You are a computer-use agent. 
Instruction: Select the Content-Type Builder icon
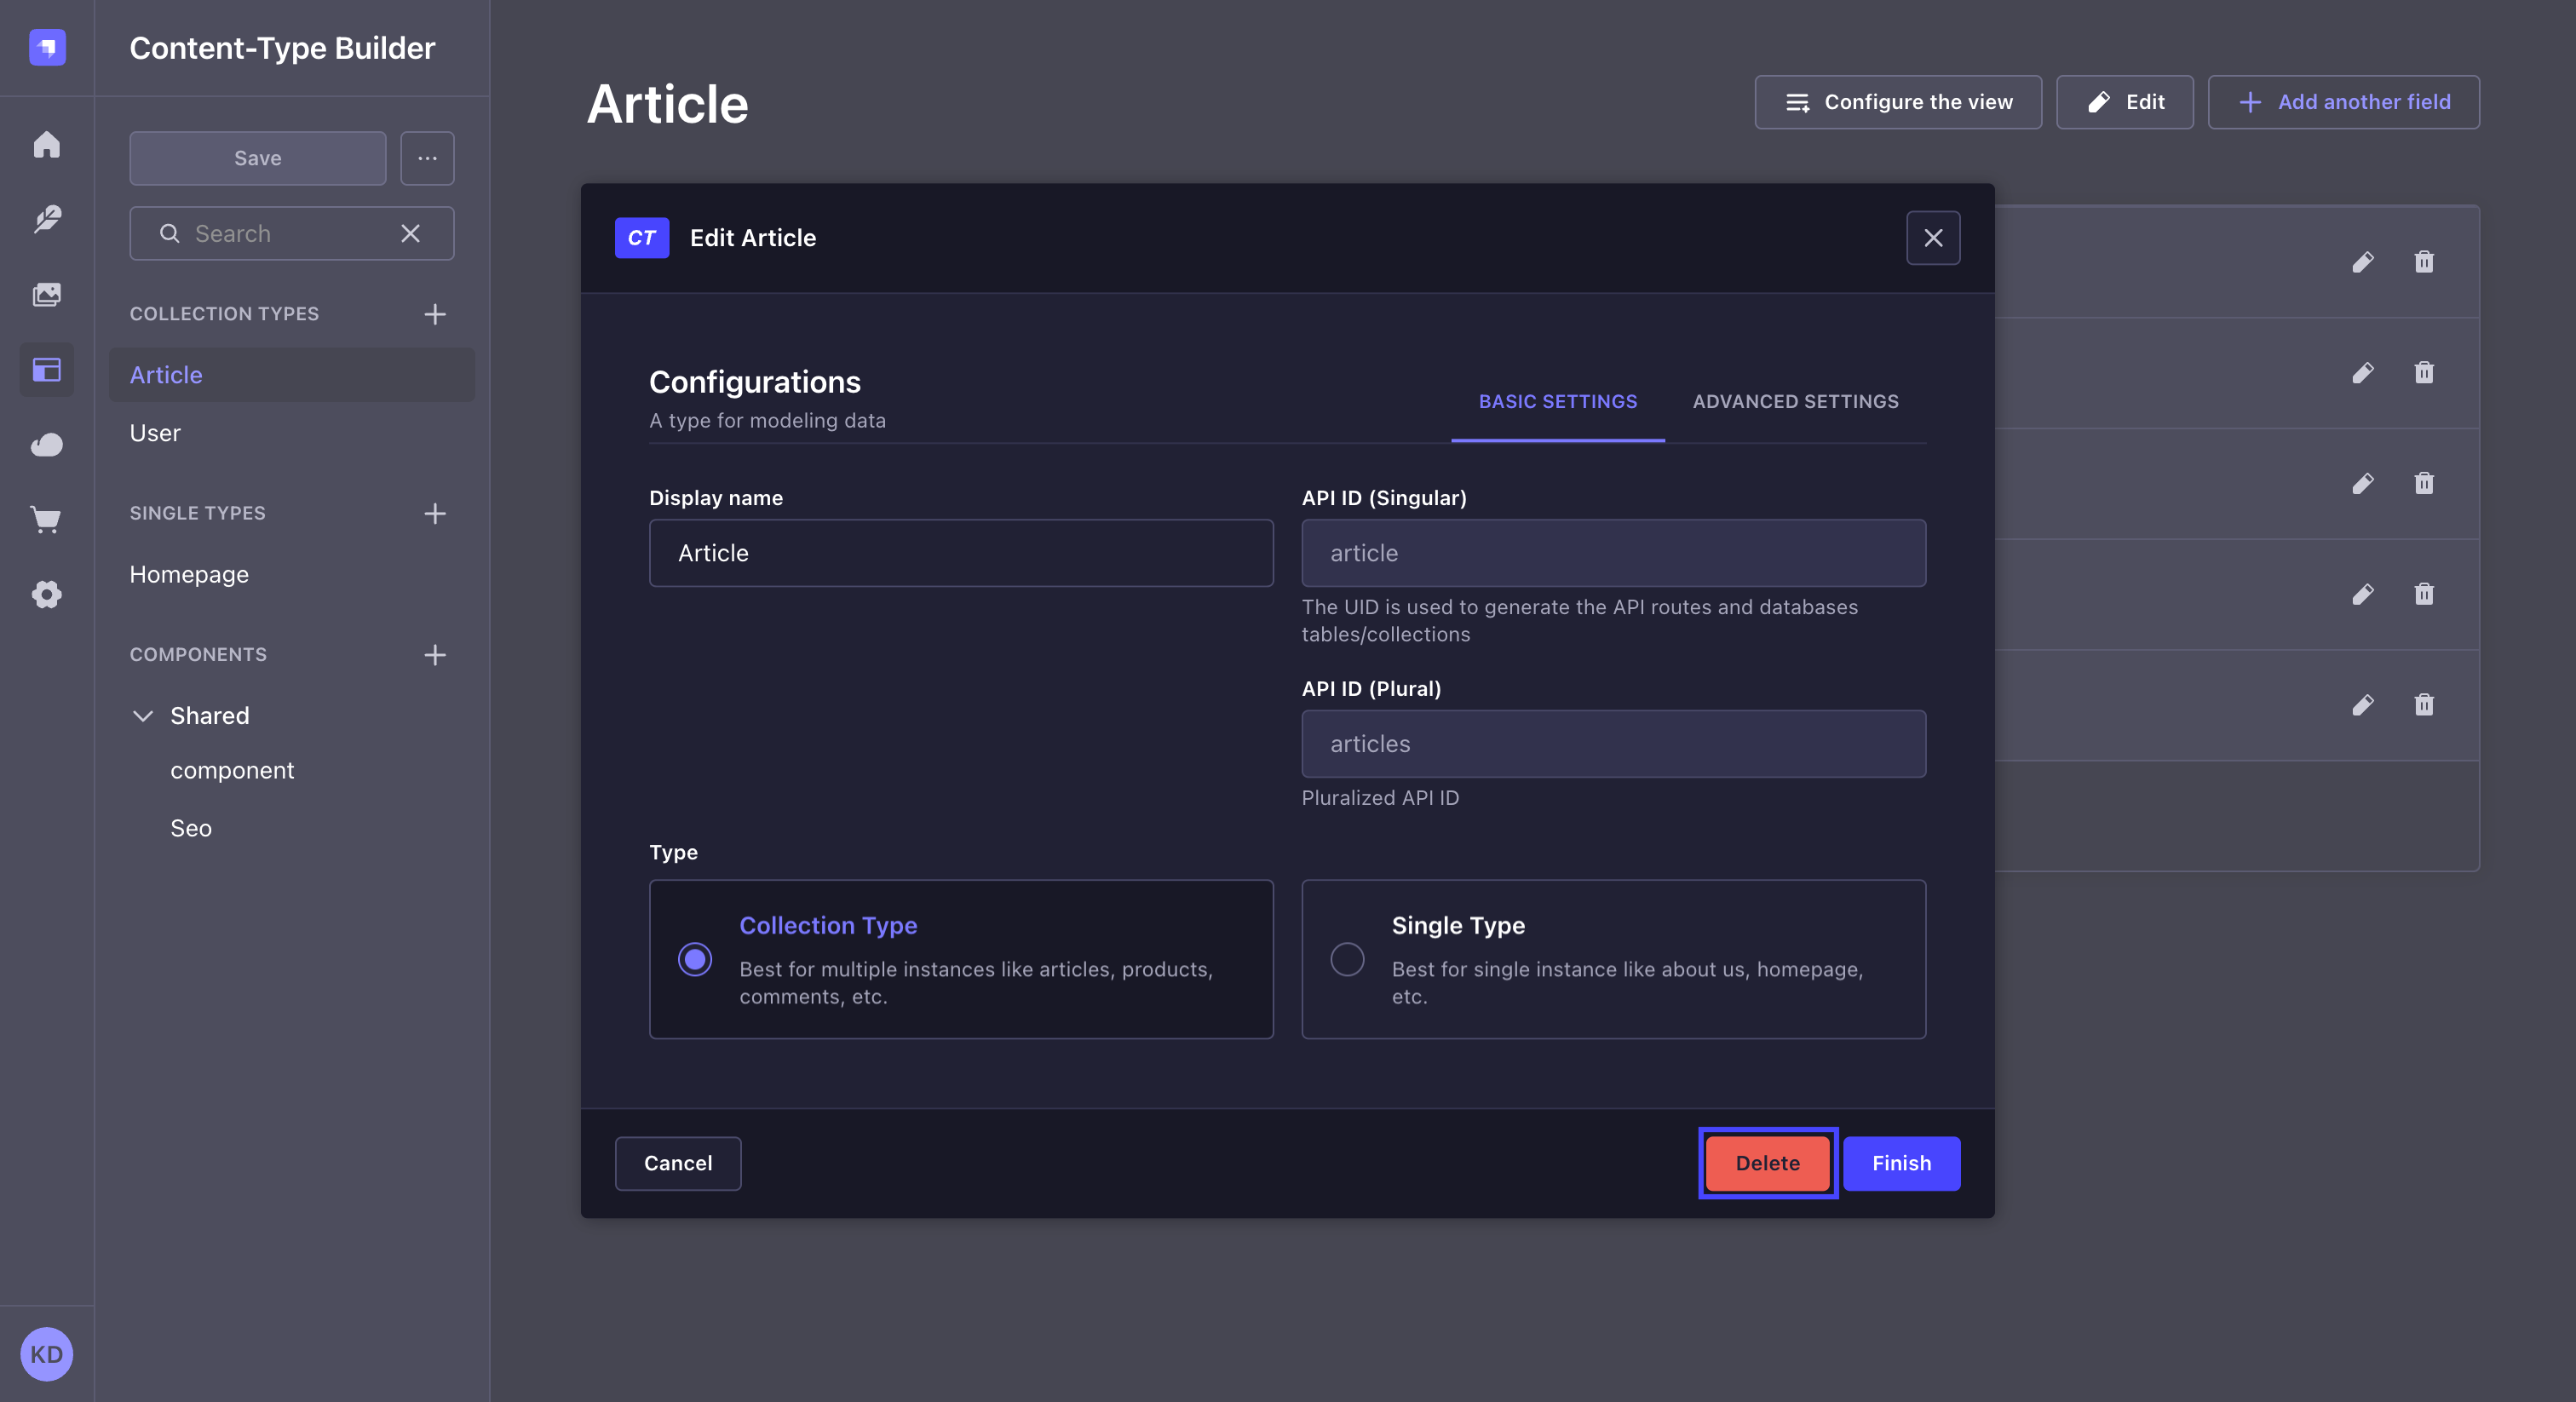[x=47, y=370]
